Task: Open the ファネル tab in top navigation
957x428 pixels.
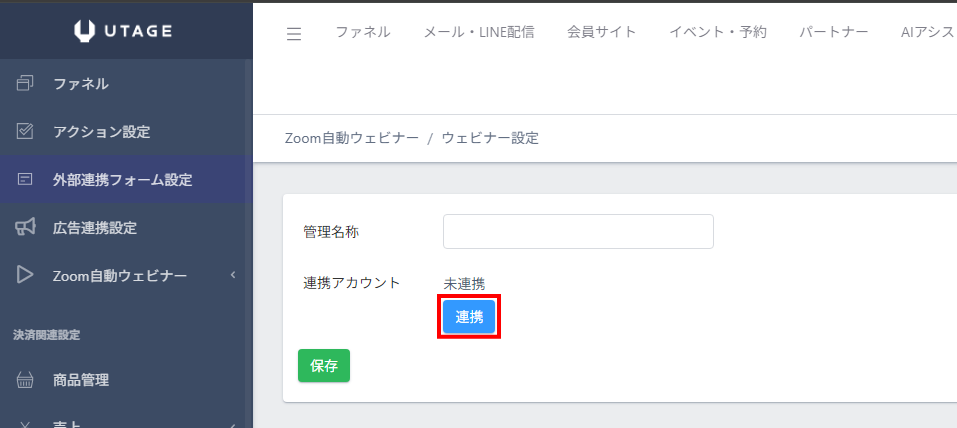Action: pyautogui.click(x=363, y=32)
